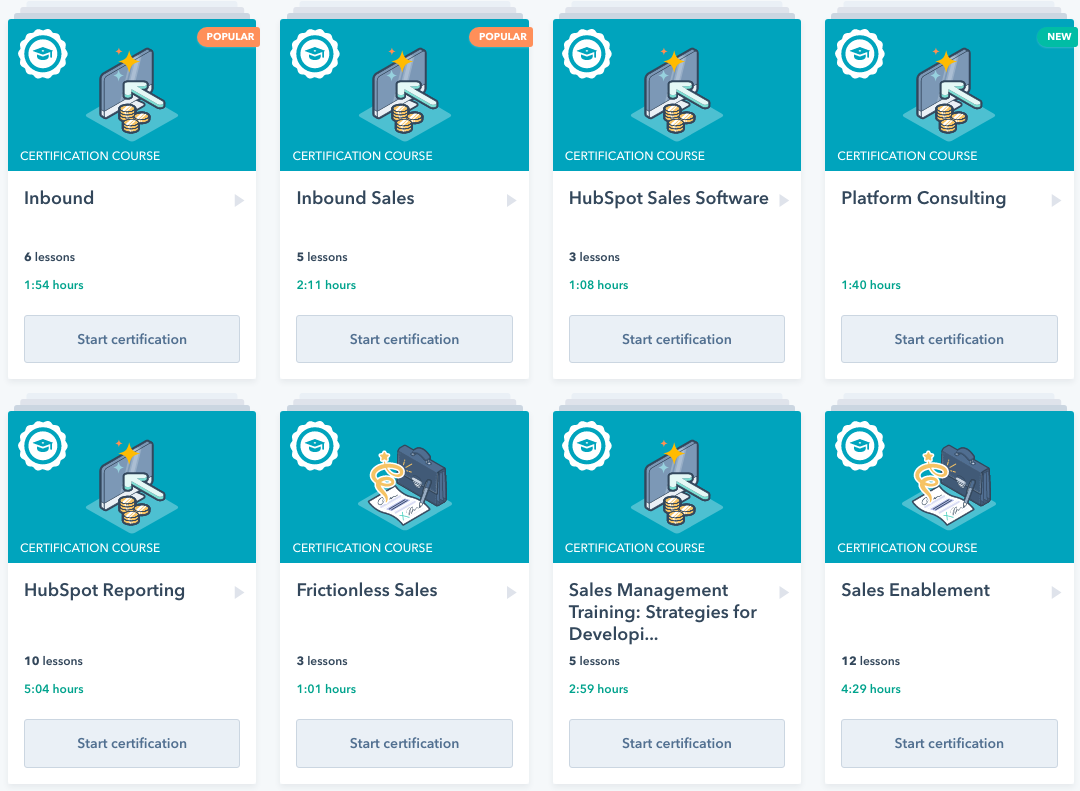Screen dimensions: 1080x791
Task: Open the HubSpot Sales Software course title
Action: pyautogui.click(x=668, y=198)
